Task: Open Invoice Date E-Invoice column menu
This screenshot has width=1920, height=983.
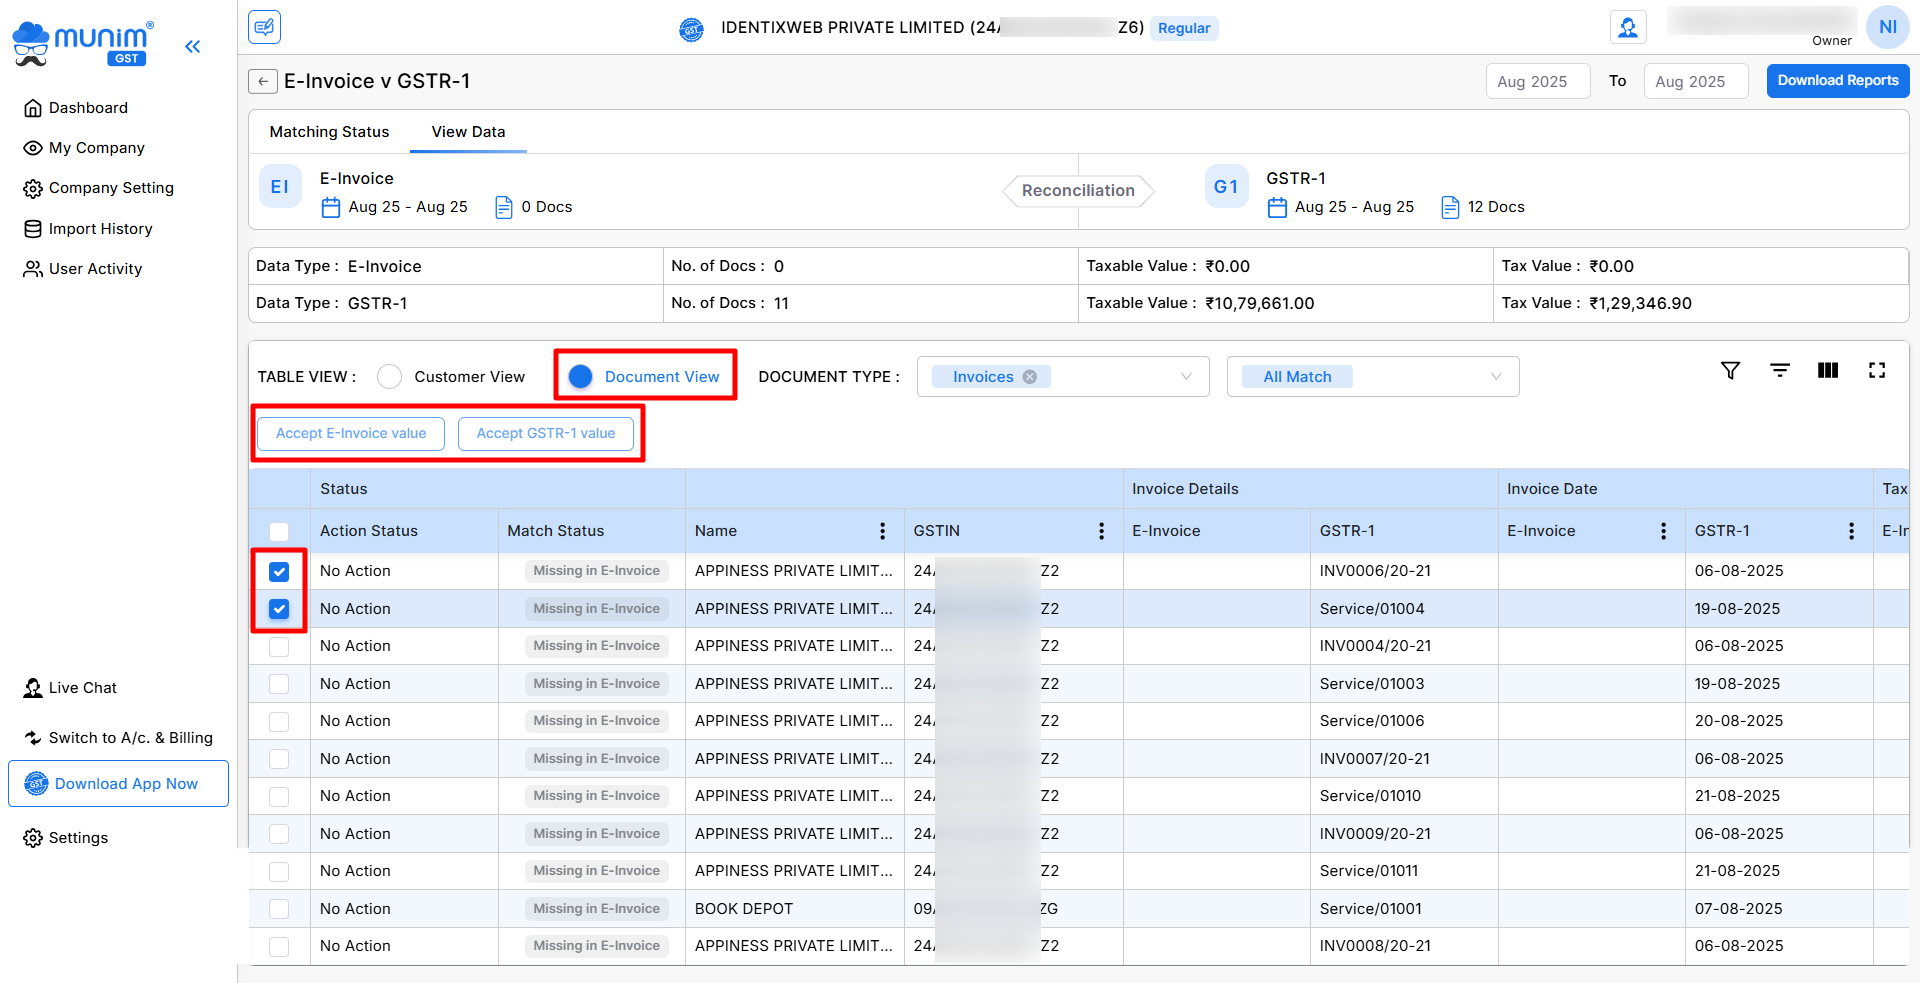Action: pos(1664,531)
